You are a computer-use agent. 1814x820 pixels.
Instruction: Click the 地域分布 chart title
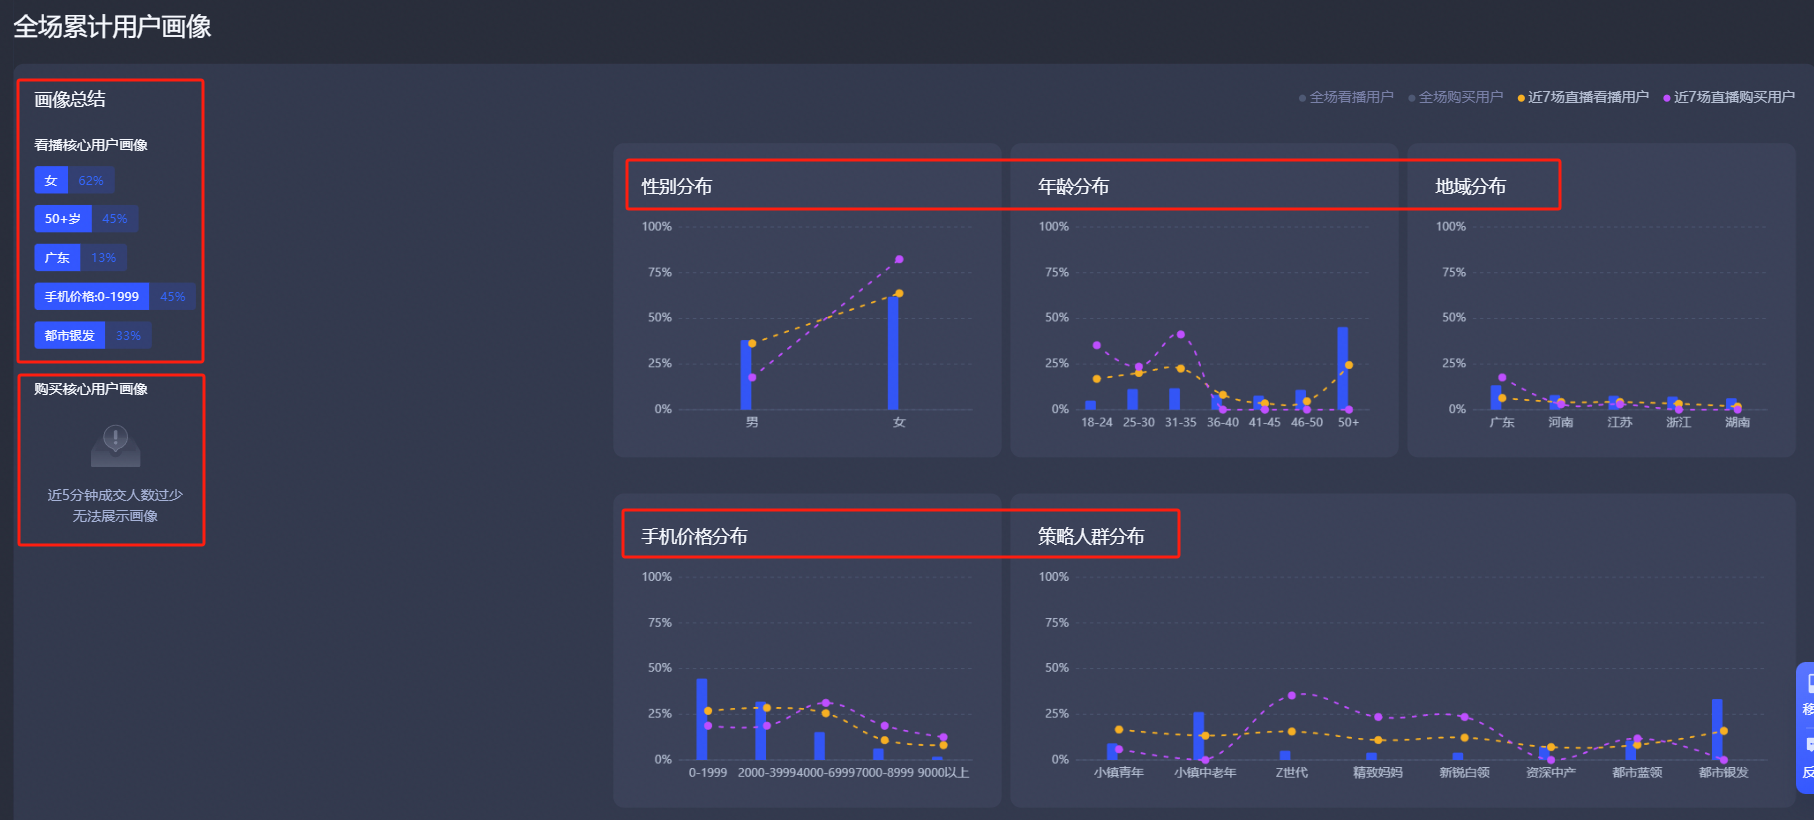click(x=1470, y=186)
